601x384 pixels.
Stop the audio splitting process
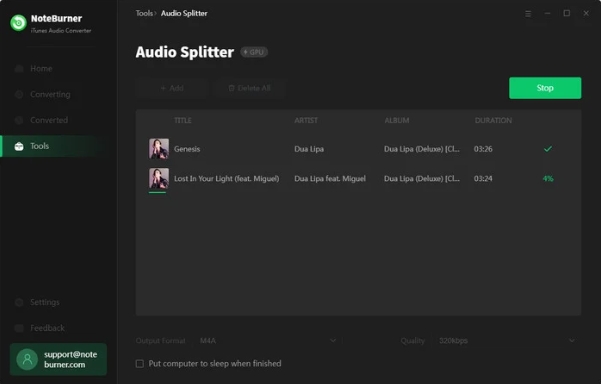click(x=545, y=88)
